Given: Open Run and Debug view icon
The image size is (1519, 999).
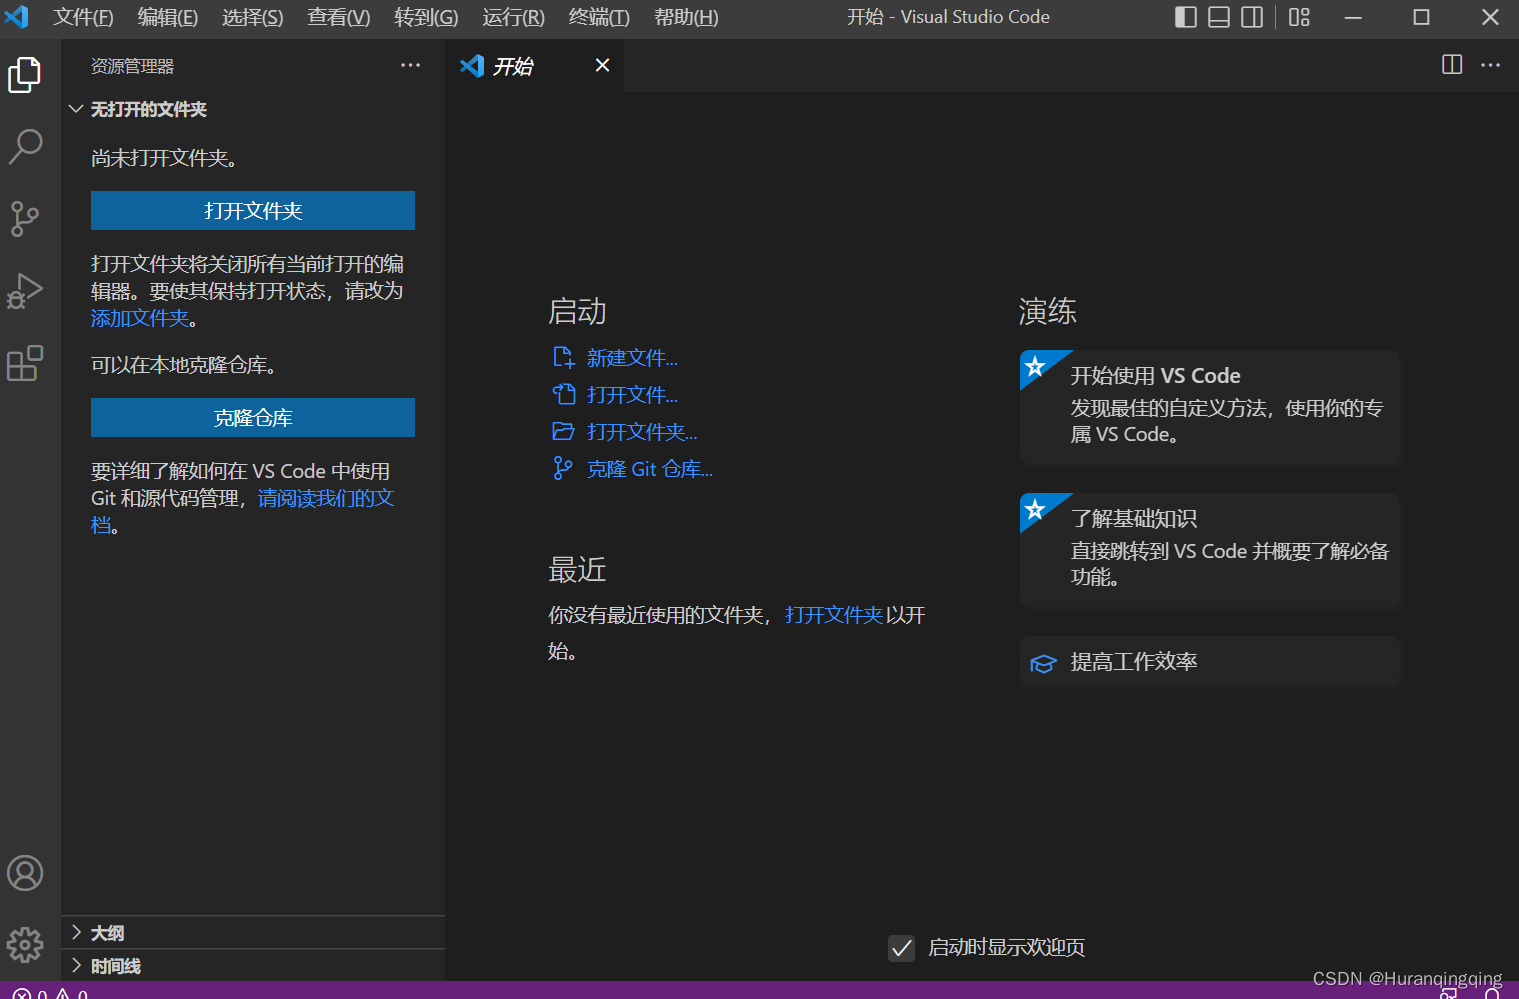Looking at the screenshot, I should tap(25, 291).
